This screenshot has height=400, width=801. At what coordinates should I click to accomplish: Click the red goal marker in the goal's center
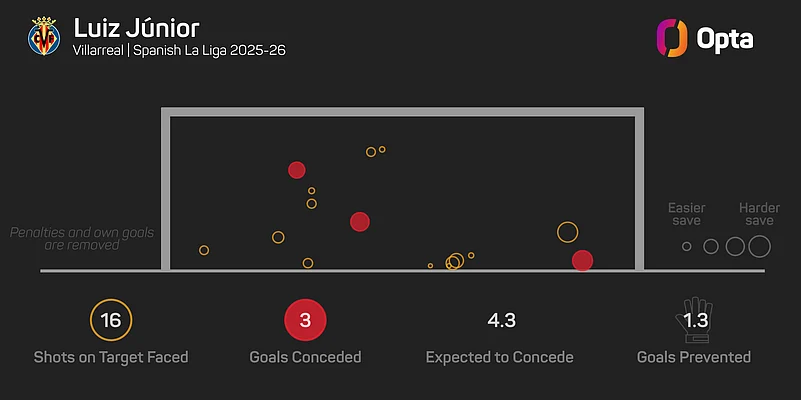point(360,222)
